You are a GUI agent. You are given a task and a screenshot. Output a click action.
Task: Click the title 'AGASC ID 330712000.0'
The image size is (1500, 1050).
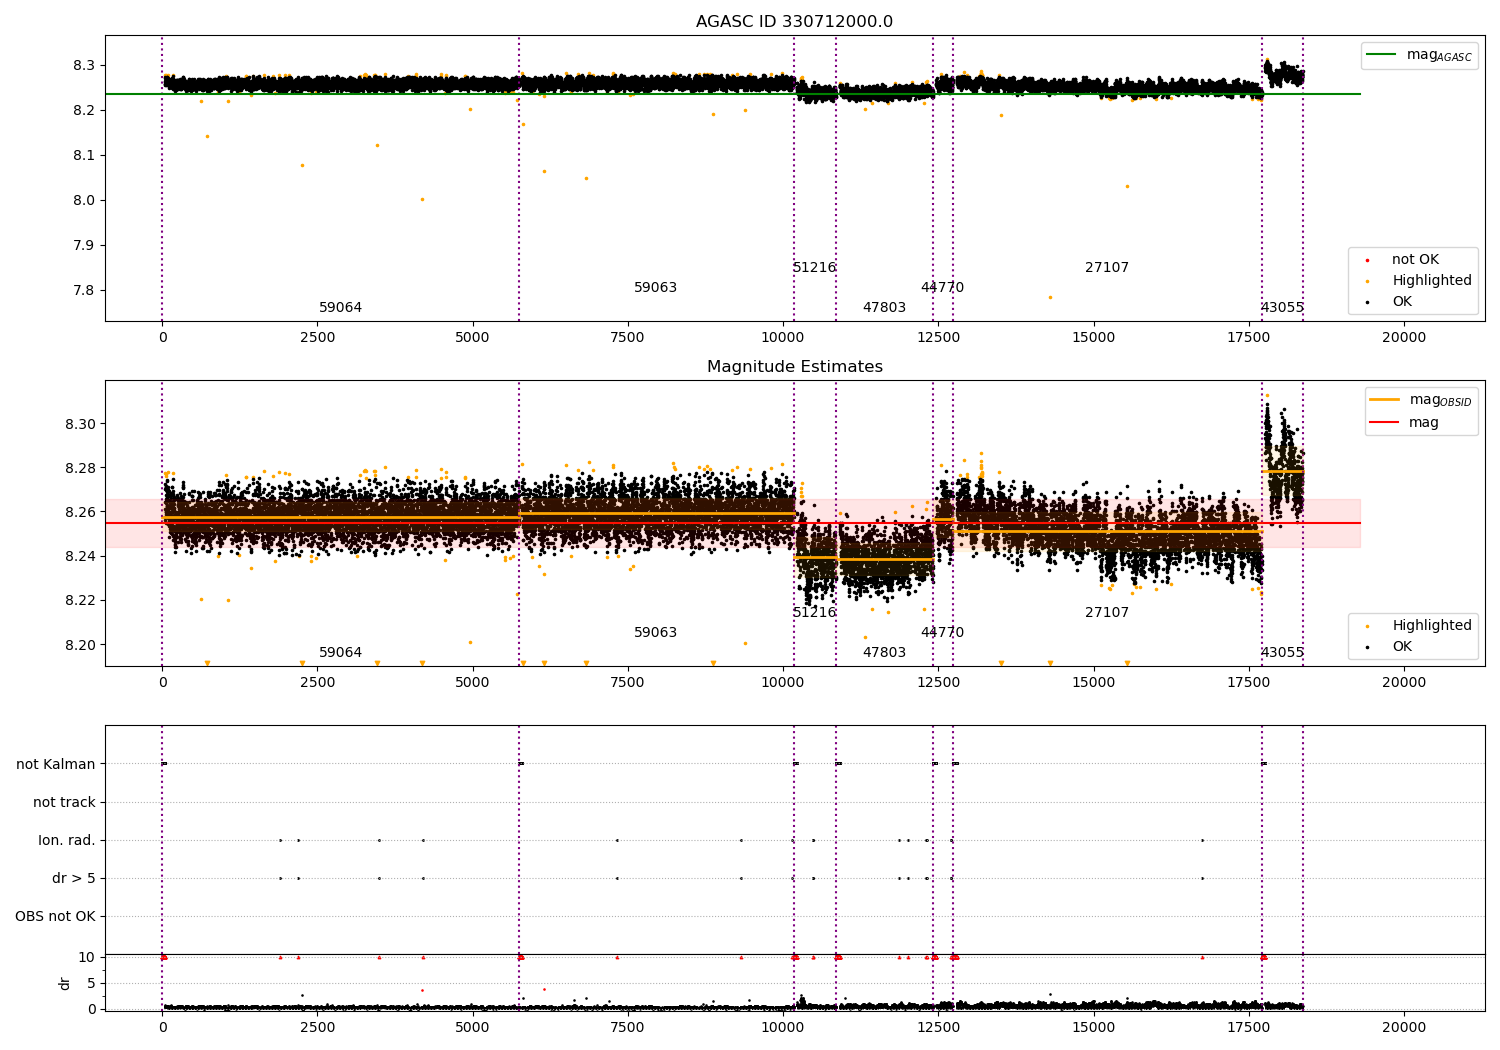click(794, 22)
